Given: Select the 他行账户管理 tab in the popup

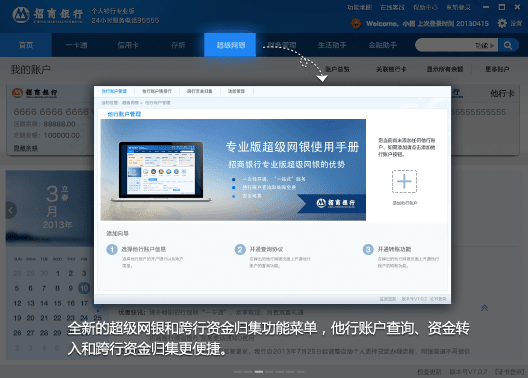Looking at the screenshot, I should (114, 91).
